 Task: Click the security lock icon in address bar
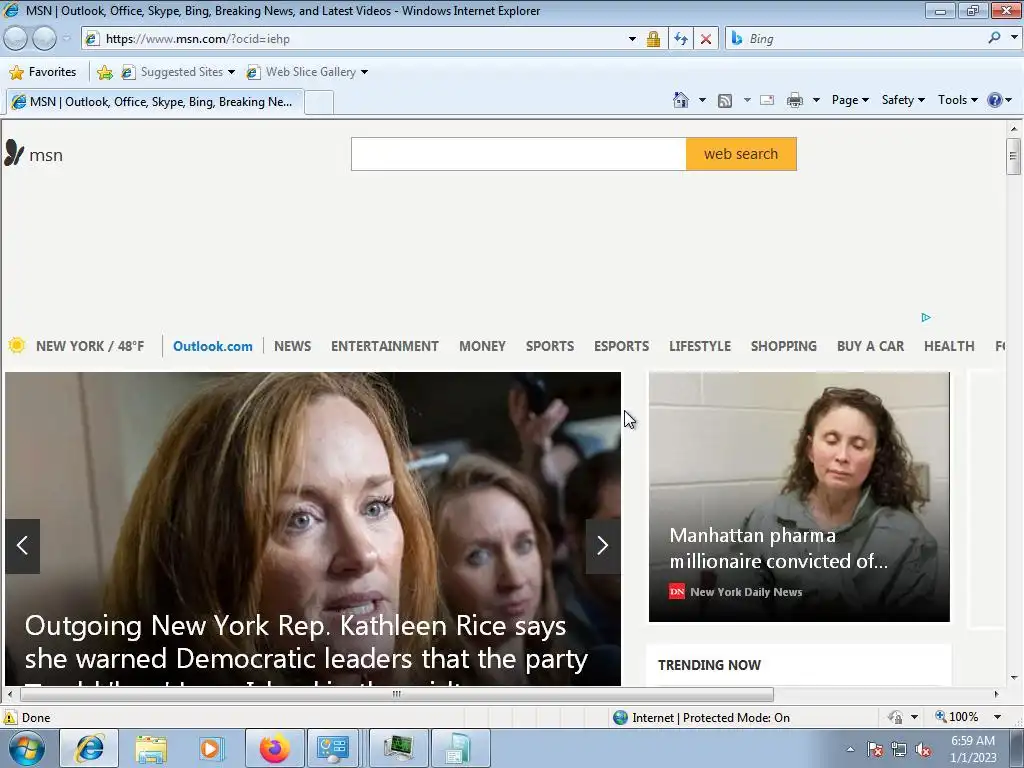click(653, 39)
